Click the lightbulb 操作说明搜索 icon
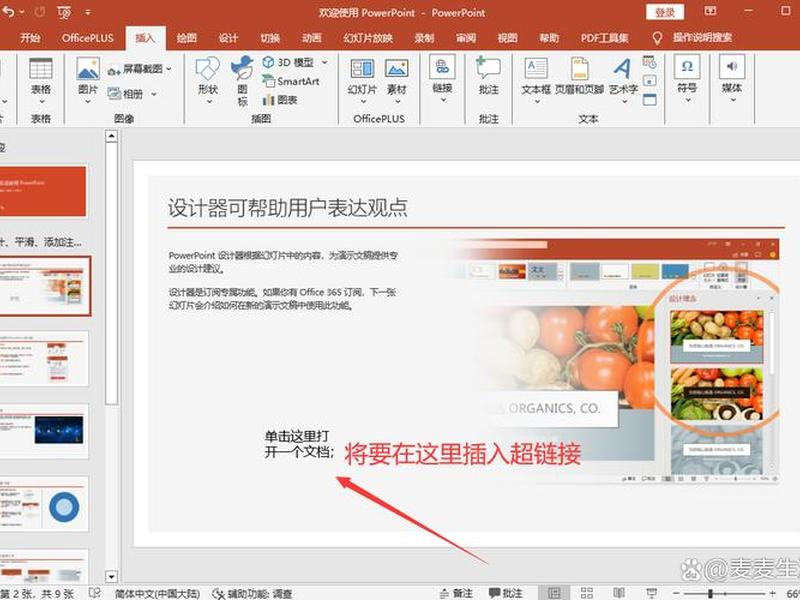The width and height of the screenshot is (800, 600). click(x=657, y=38)
